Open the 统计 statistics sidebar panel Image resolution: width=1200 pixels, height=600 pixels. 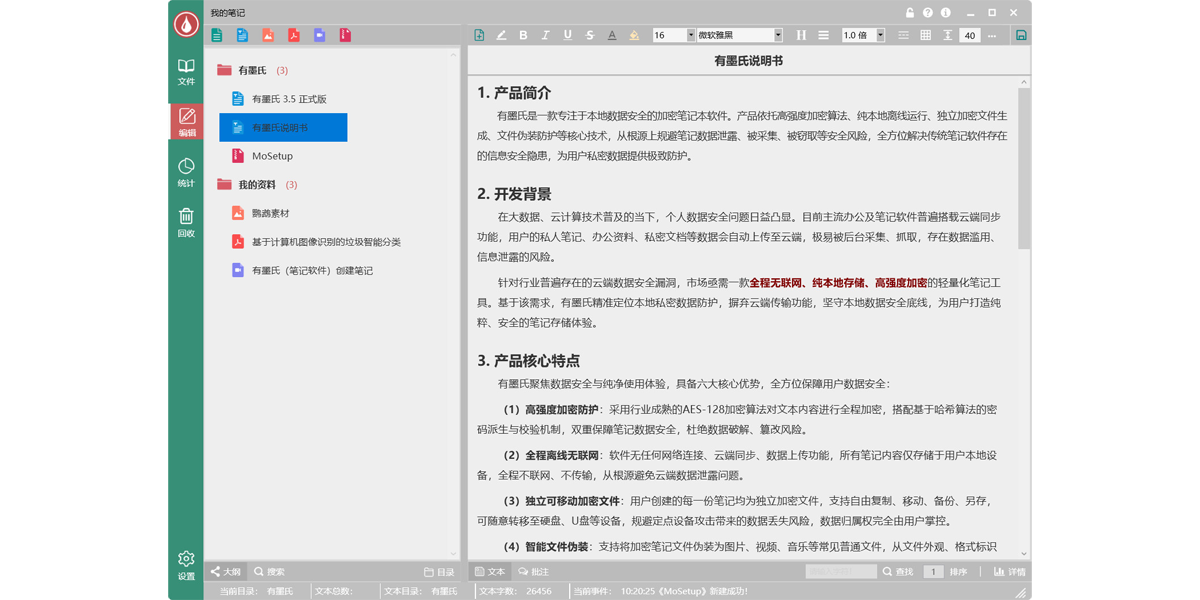tap(186, 172)
